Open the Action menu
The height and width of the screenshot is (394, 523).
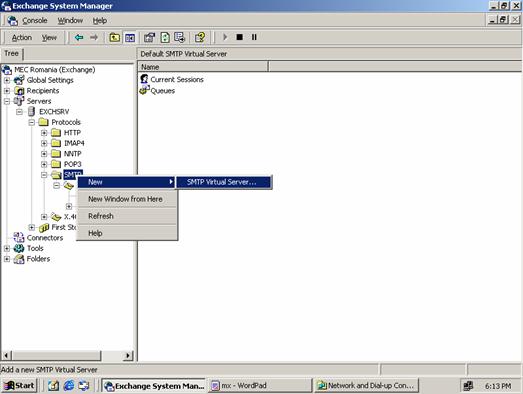click(22, 37)
